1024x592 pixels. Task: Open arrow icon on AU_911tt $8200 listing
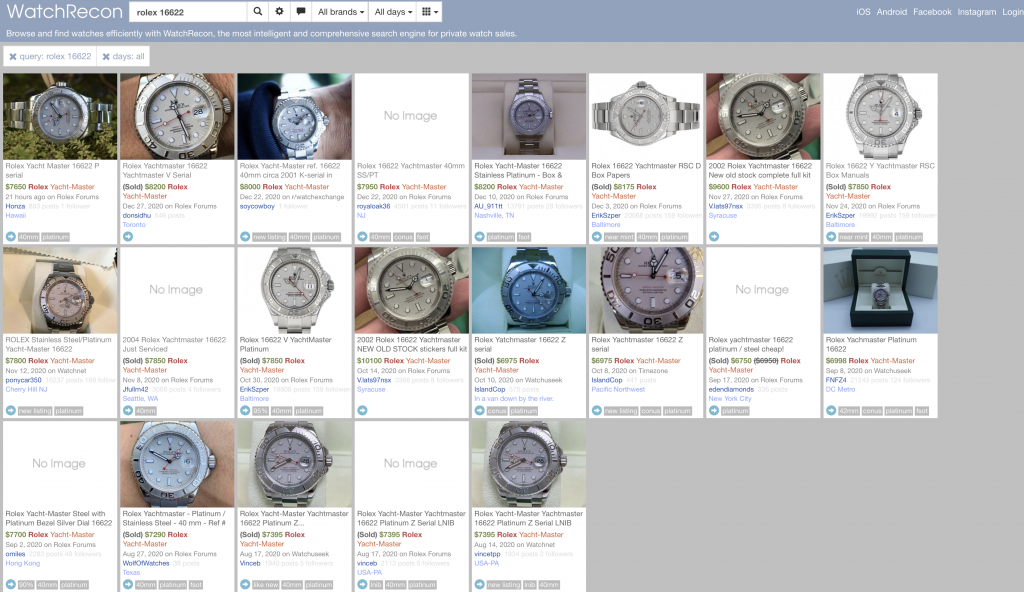click(479, 237)
